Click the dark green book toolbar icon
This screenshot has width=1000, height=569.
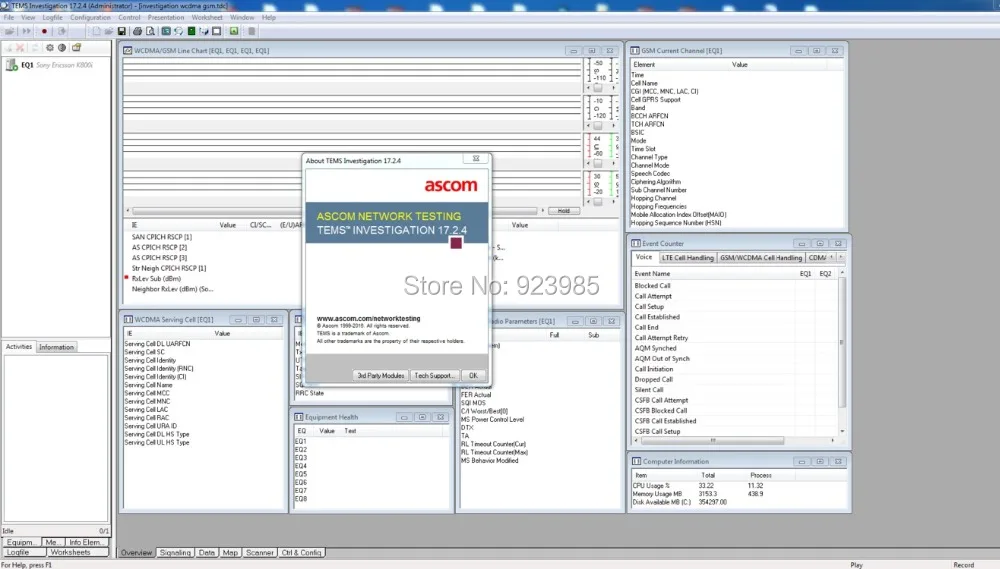coord(191,31)
